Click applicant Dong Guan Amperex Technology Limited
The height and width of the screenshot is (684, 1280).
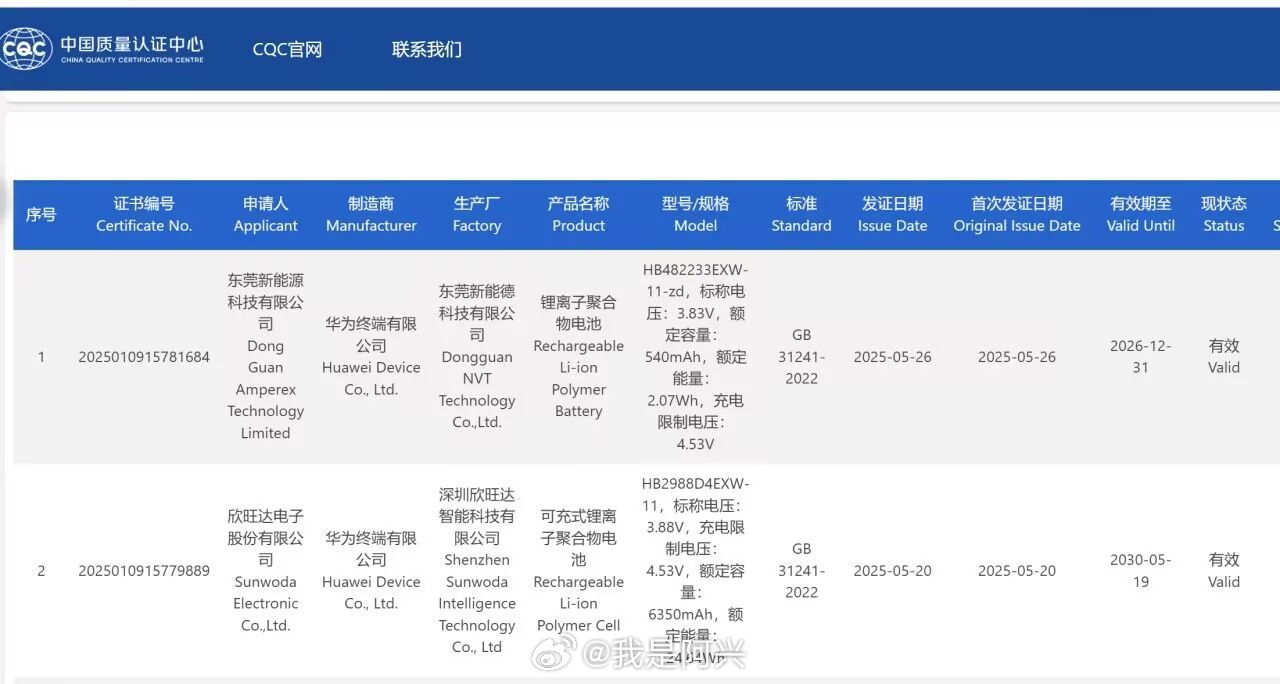(x=265, y=357)
